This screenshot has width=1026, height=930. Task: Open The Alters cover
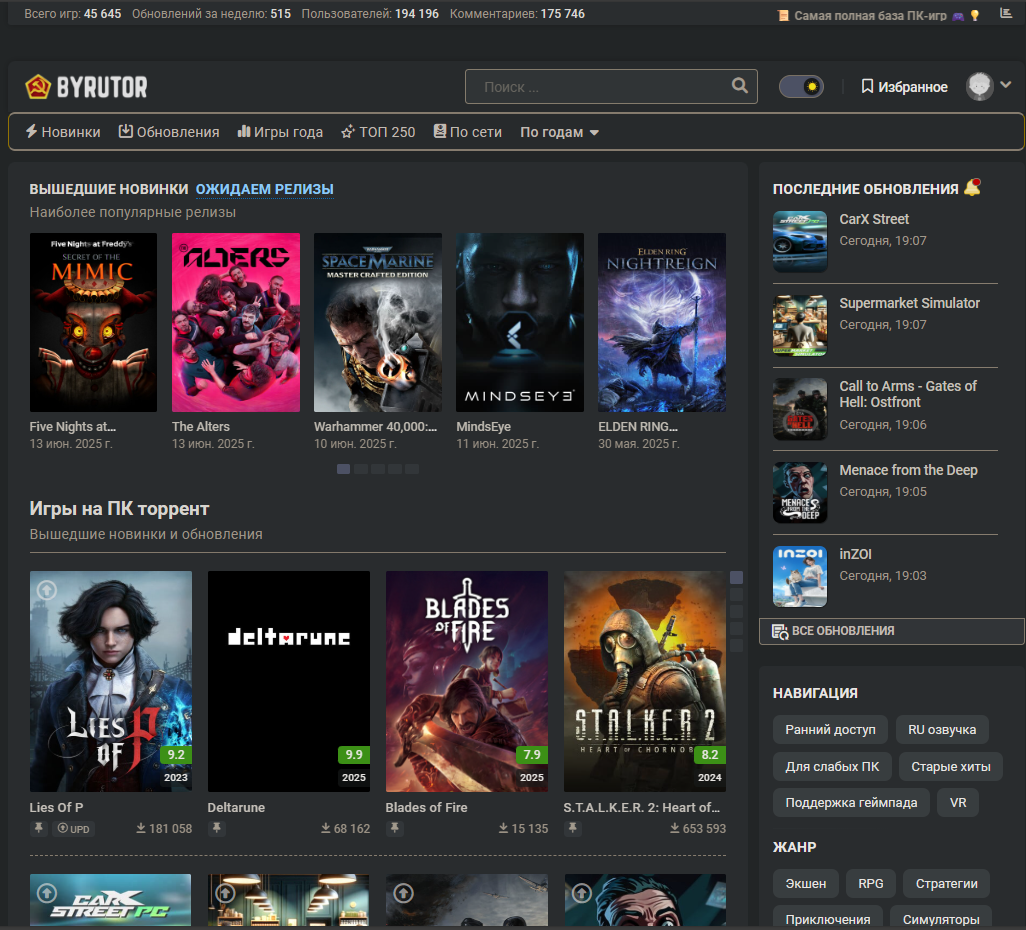[x=236, y=322]
